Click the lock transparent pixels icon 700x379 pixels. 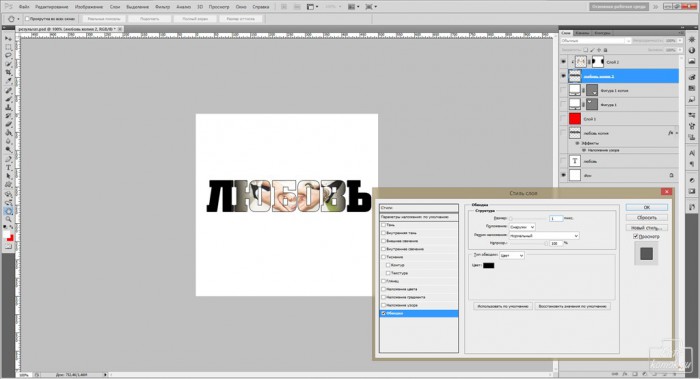(x=586, y=50)
